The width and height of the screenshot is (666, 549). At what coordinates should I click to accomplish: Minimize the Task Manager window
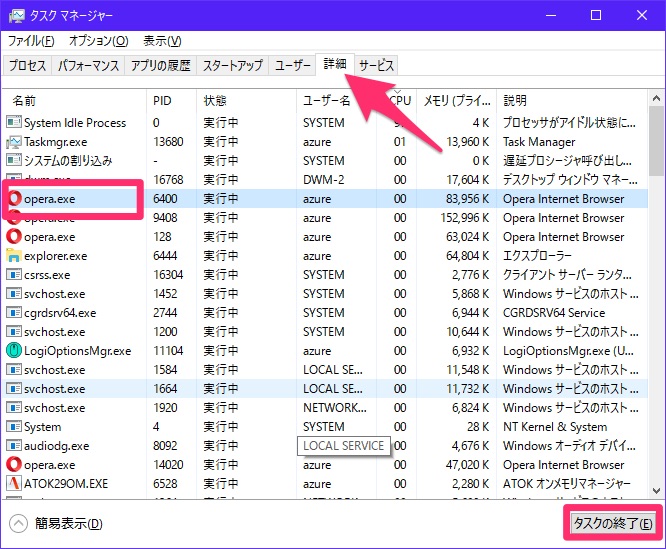[551, 16]
